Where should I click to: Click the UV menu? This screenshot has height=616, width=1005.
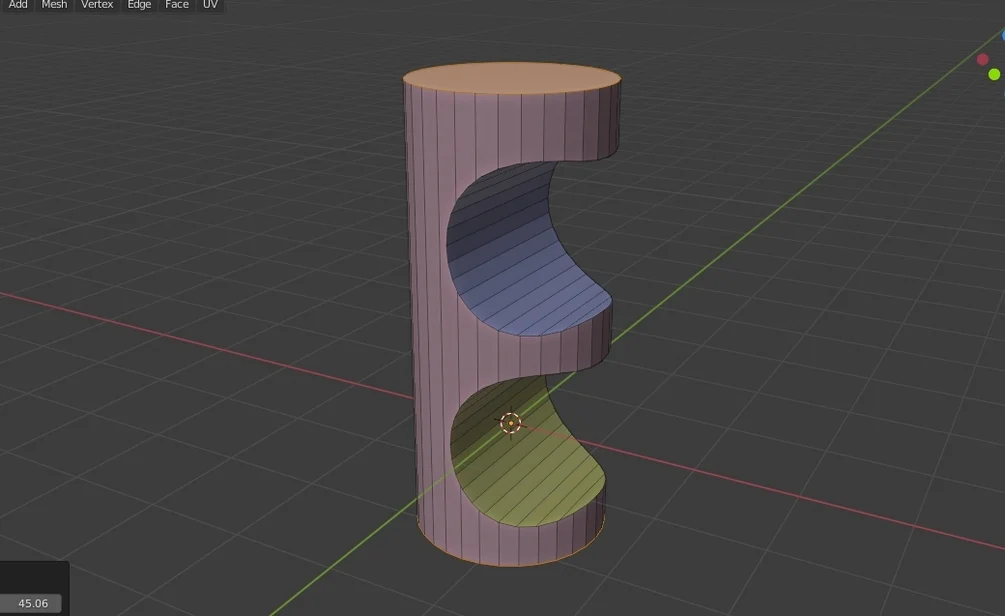click(x=210, y=5)
